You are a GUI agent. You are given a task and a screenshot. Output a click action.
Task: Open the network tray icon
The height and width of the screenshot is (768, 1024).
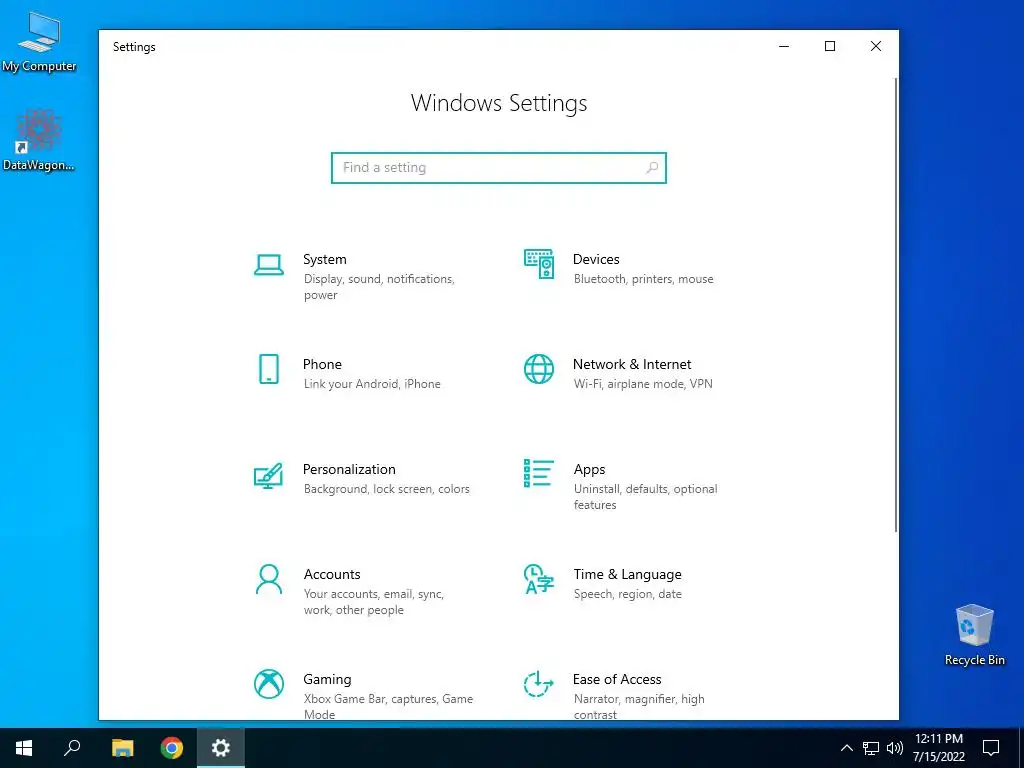871,748
